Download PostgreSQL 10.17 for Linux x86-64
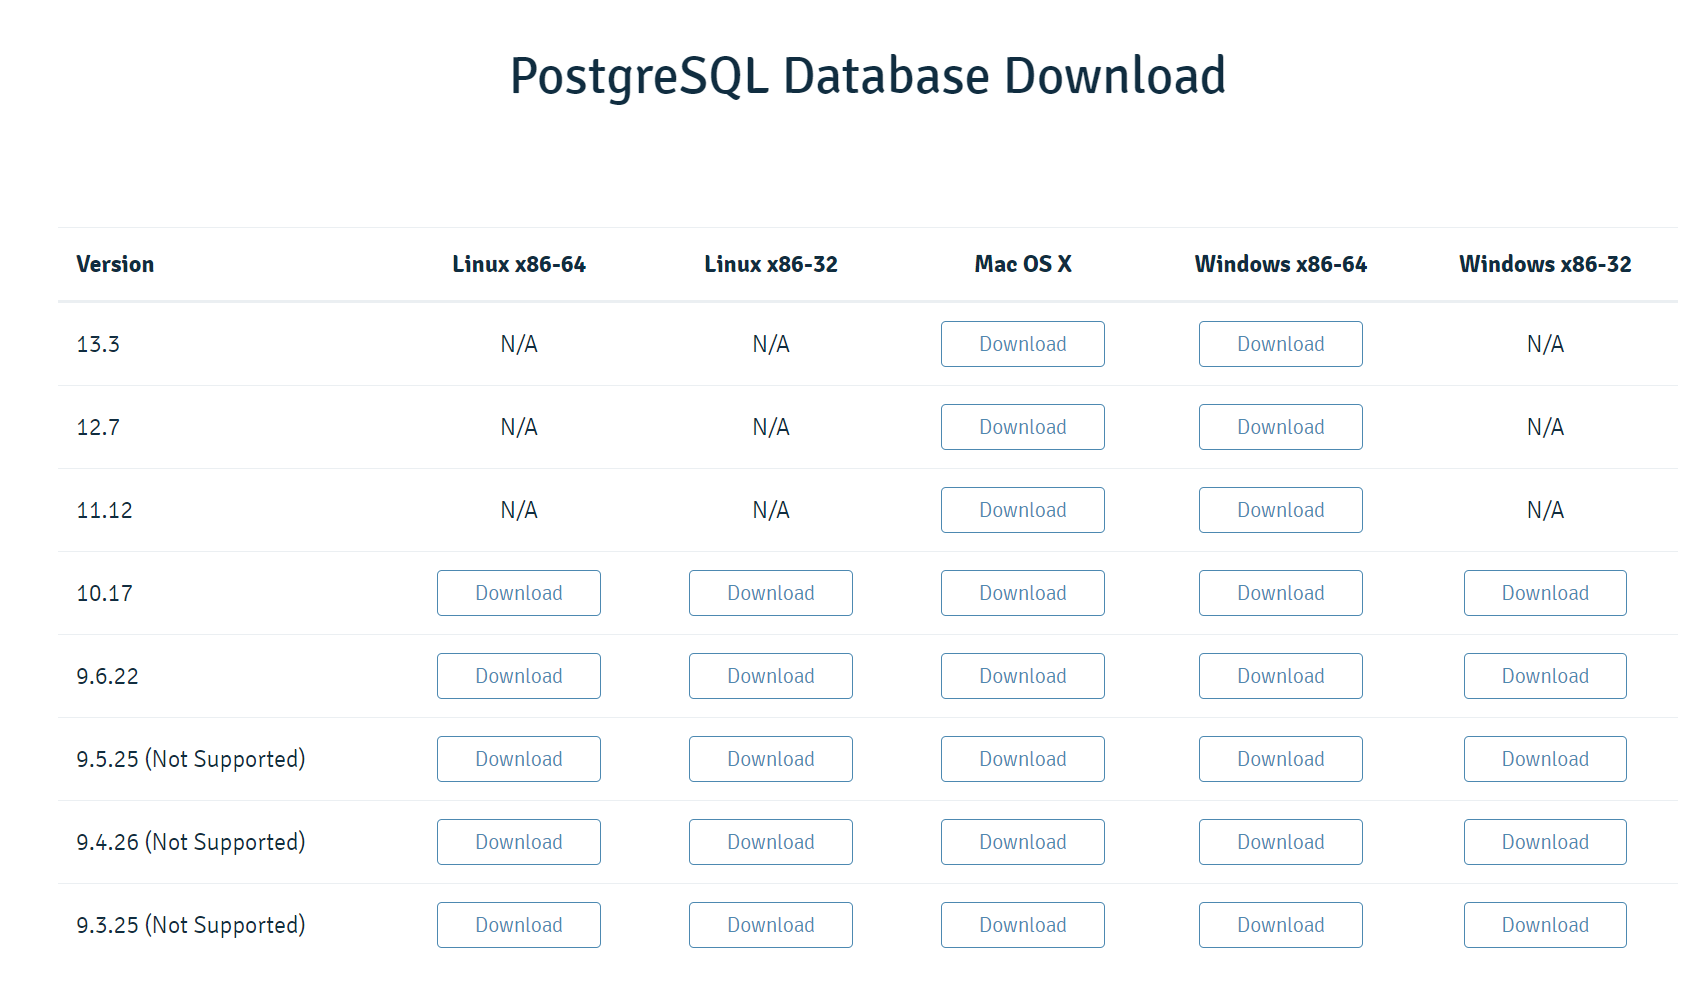 pyautogui.click(x=518, y=593)
